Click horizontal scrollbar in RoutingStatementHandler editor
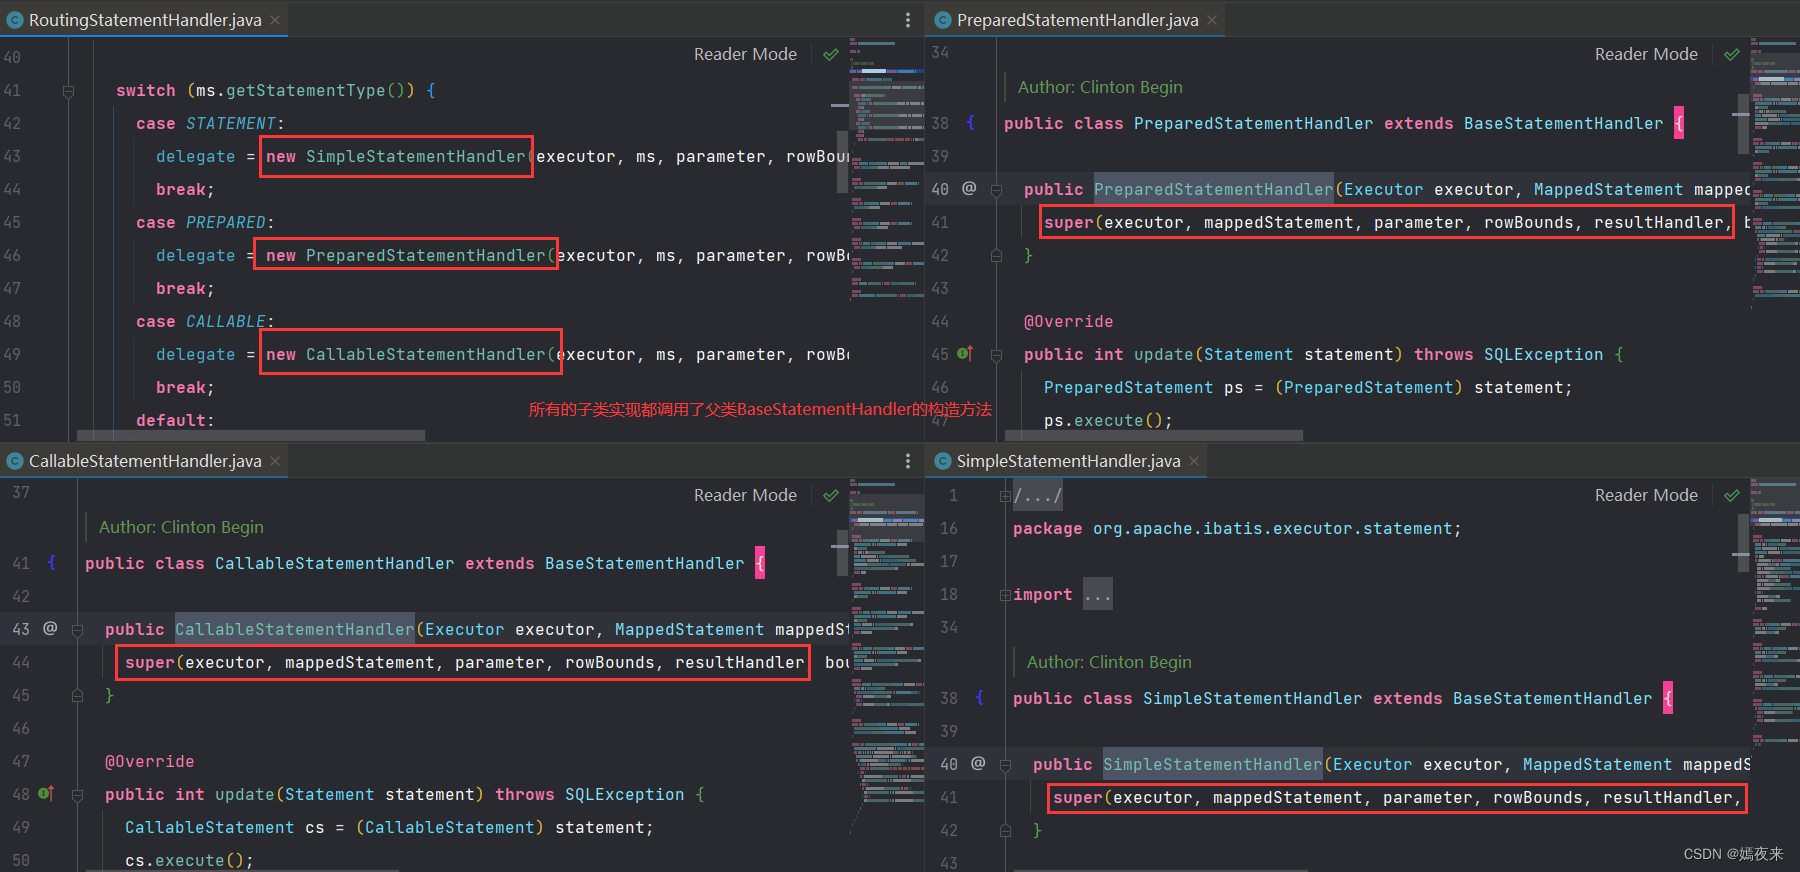 click(250, 435)
